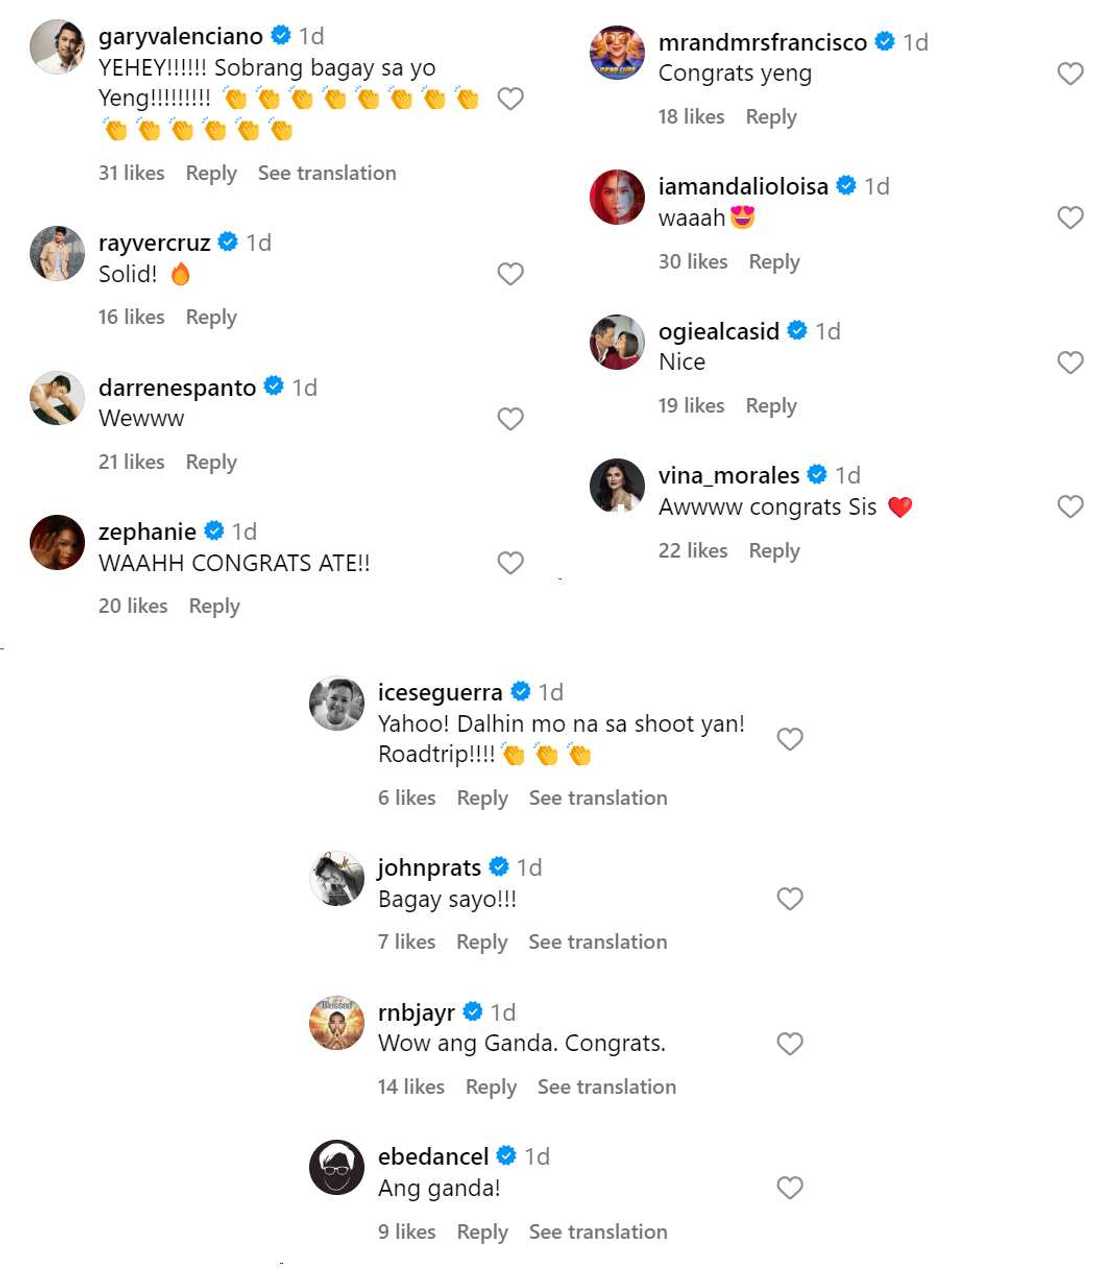The width and height of the screenshot is (1120, 1279).
Task: Reply to vina_morales's comment
Action: pos(774,551)
